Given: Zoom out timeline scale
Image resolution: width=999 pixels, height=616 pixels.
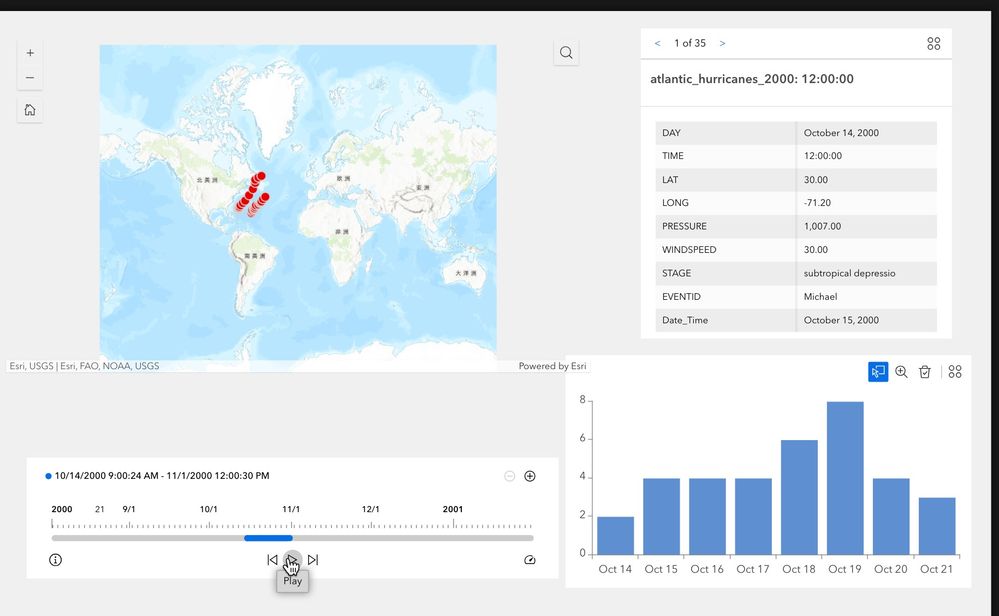Looking at the screenshot, I should pos(509,476).
